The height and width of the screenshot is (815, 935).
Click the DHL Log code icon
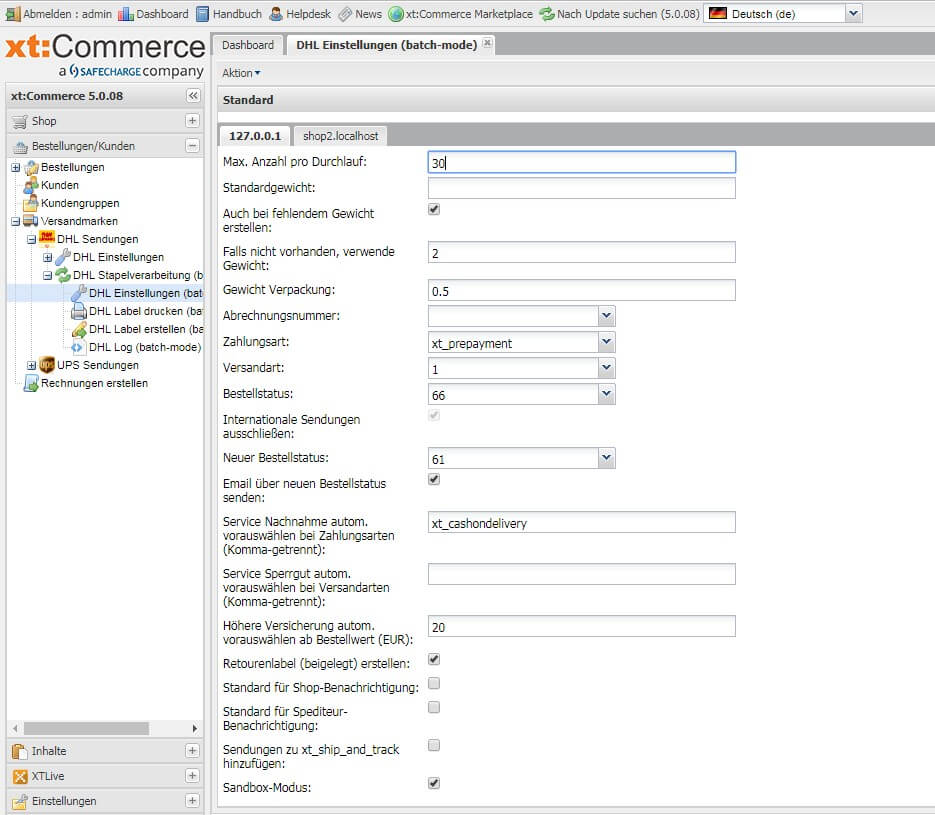pos(78,347)
